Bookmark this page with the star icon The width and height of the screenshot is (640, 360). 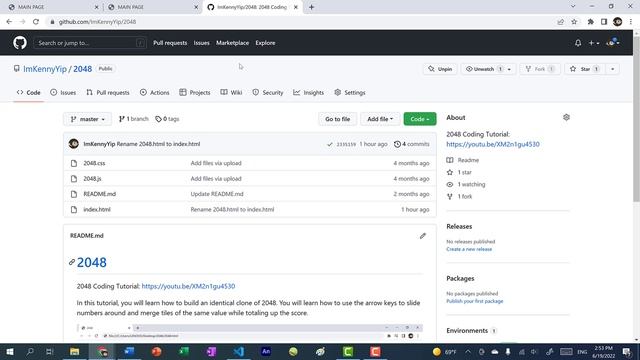(574, 22)
